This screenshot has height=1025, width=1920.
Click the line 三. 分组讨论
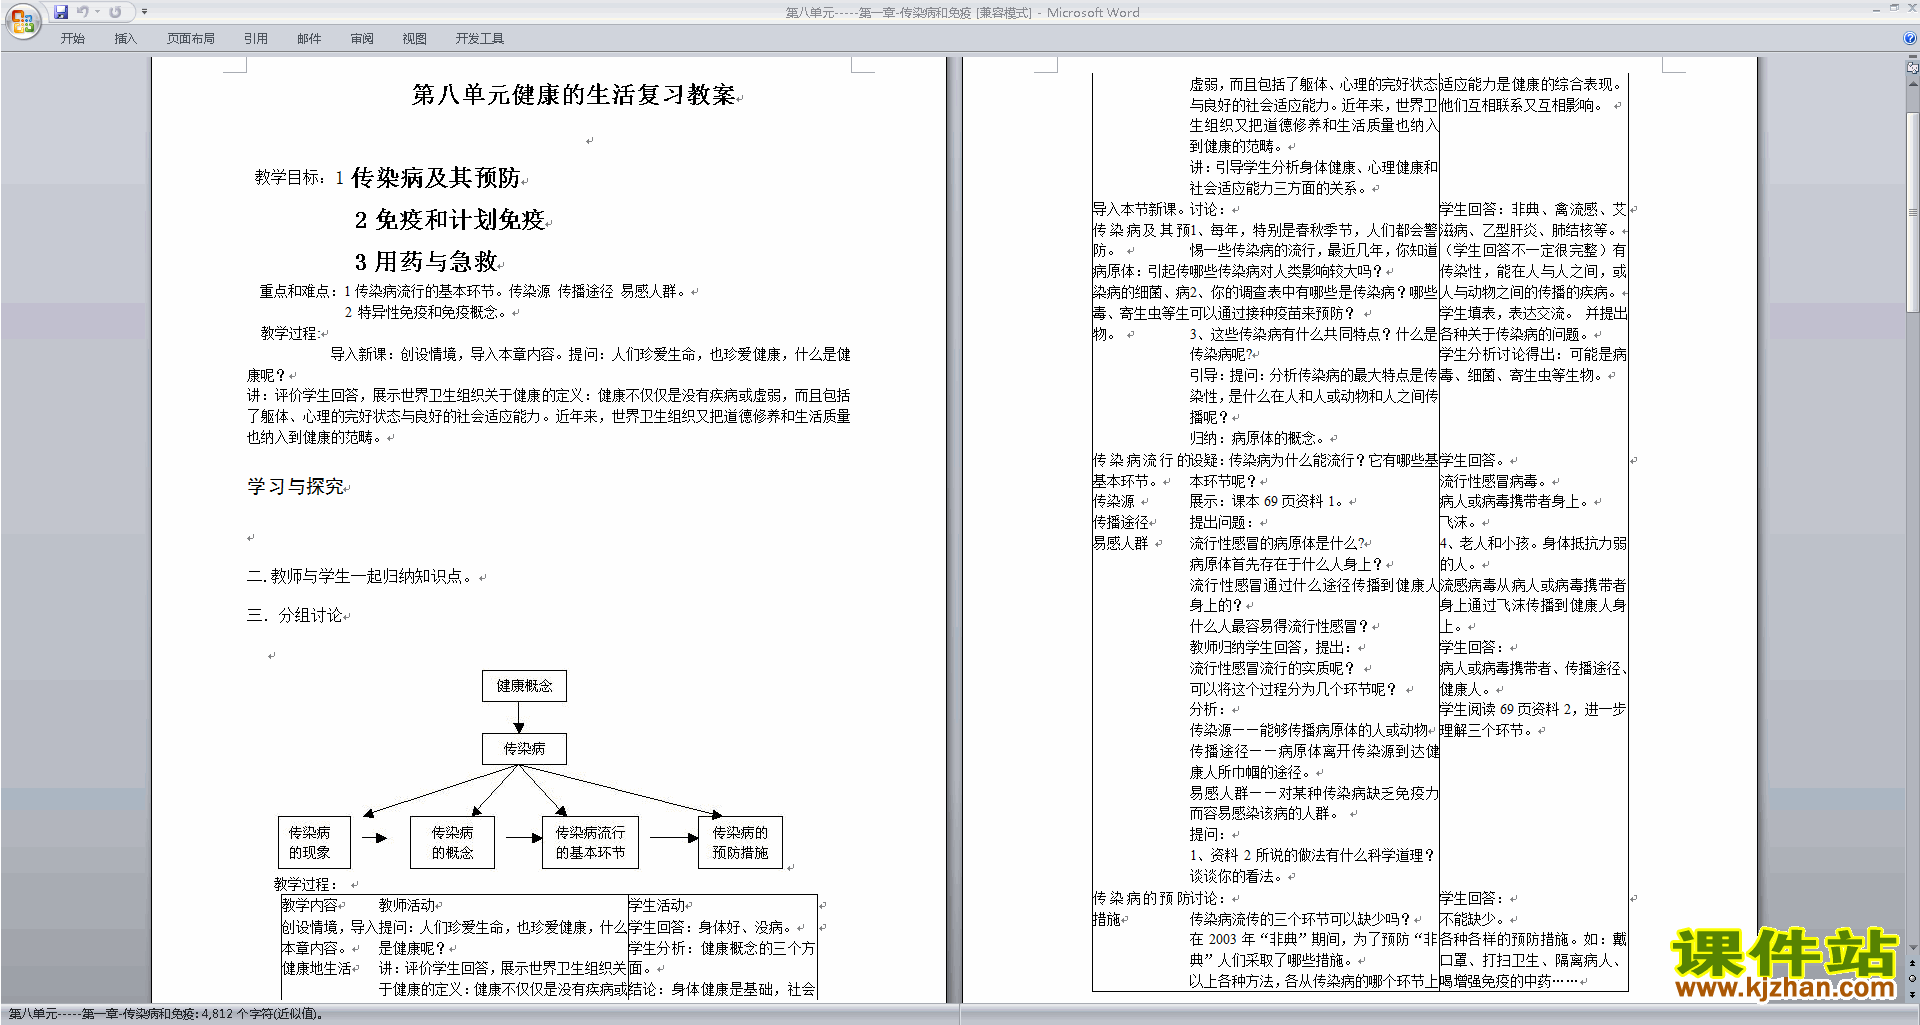295,615
